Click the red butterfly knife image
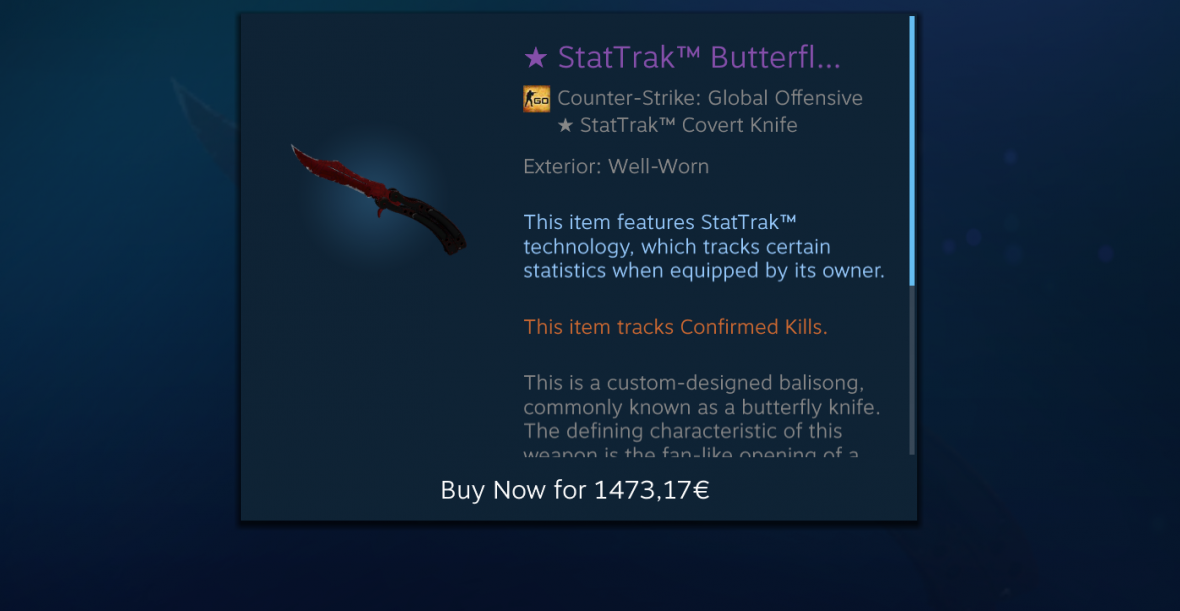The image size is (1180, 611). tap(379, 199)
